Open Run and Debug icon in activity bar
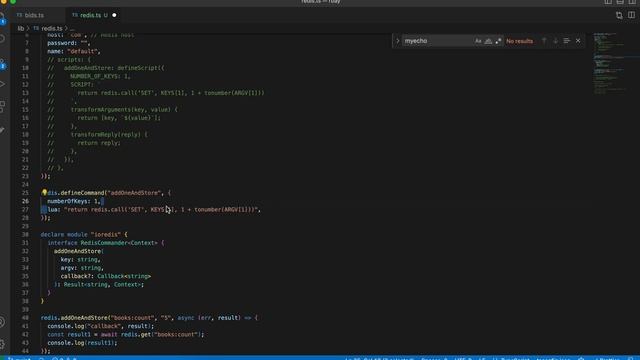640x360 pixels. tap(2, 84)
